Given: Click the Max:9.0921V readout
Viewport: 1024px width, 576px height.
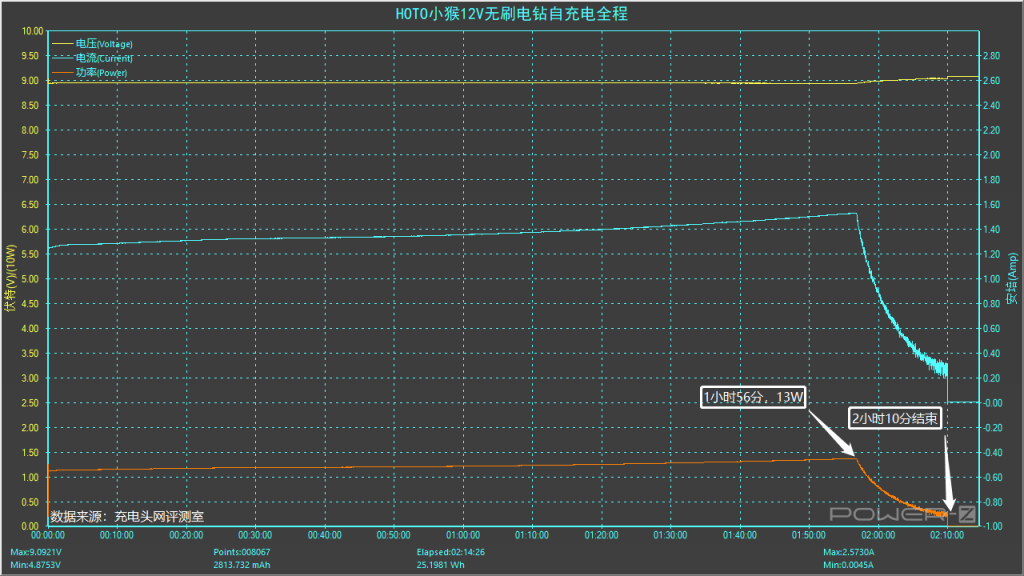Looking at the screenshot, I should coord(36,552).
